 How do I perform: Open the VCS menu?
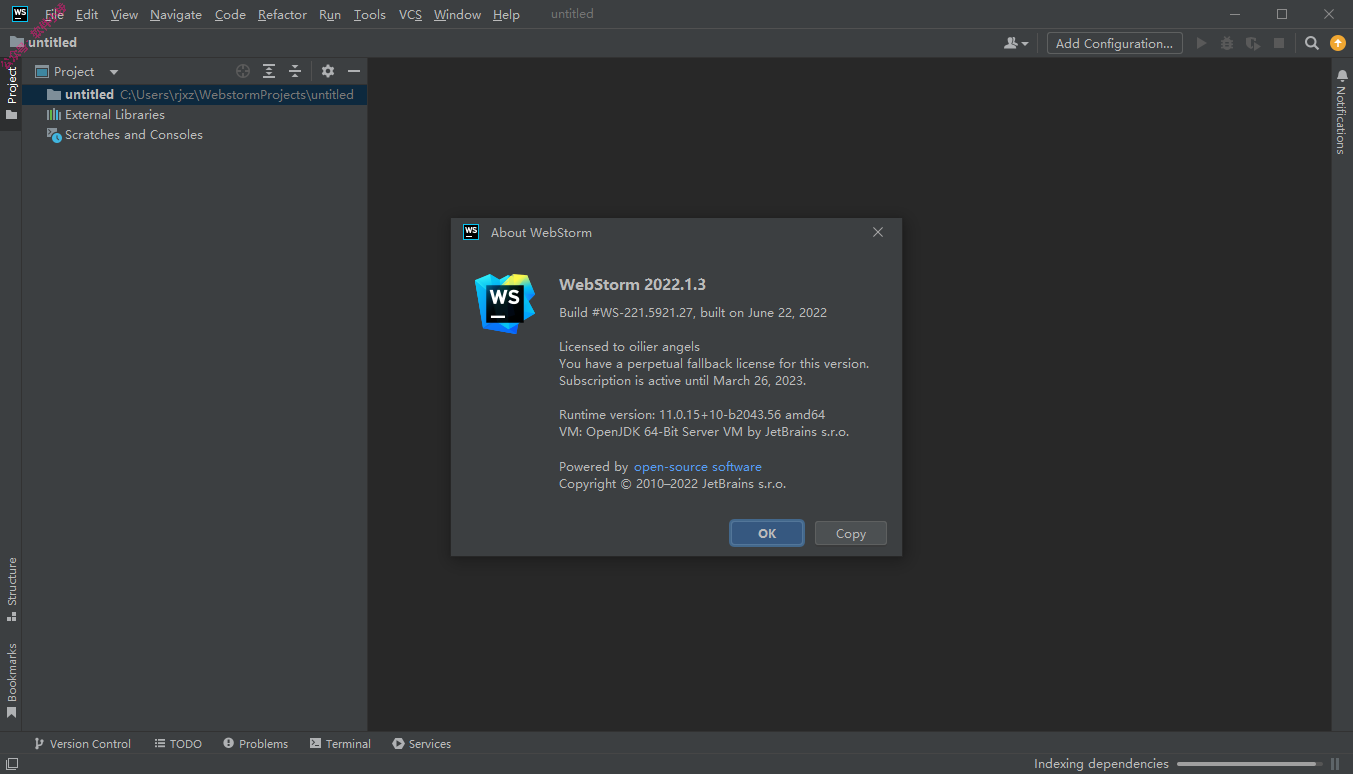point(410,14)
